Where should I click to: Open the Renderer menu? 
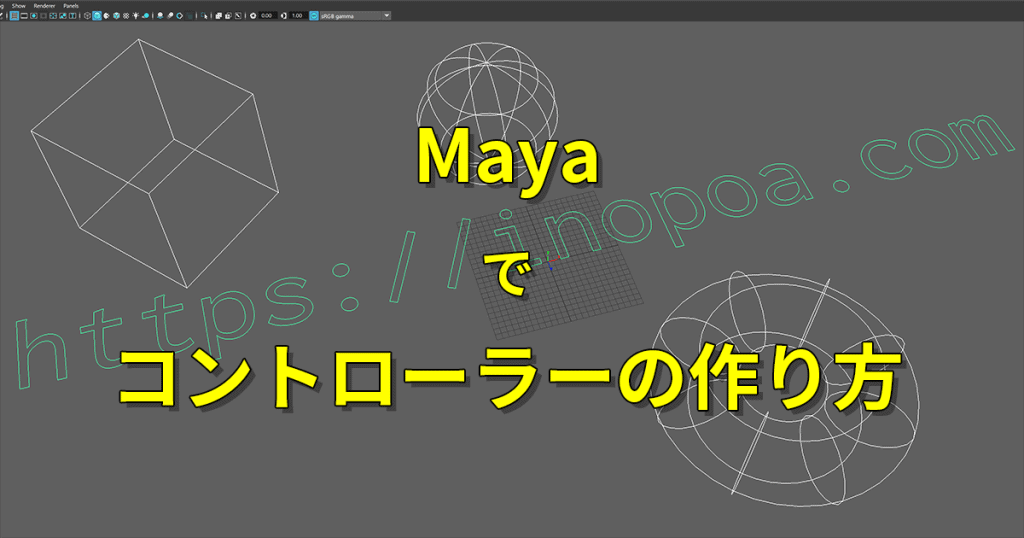tap(44, 6)
